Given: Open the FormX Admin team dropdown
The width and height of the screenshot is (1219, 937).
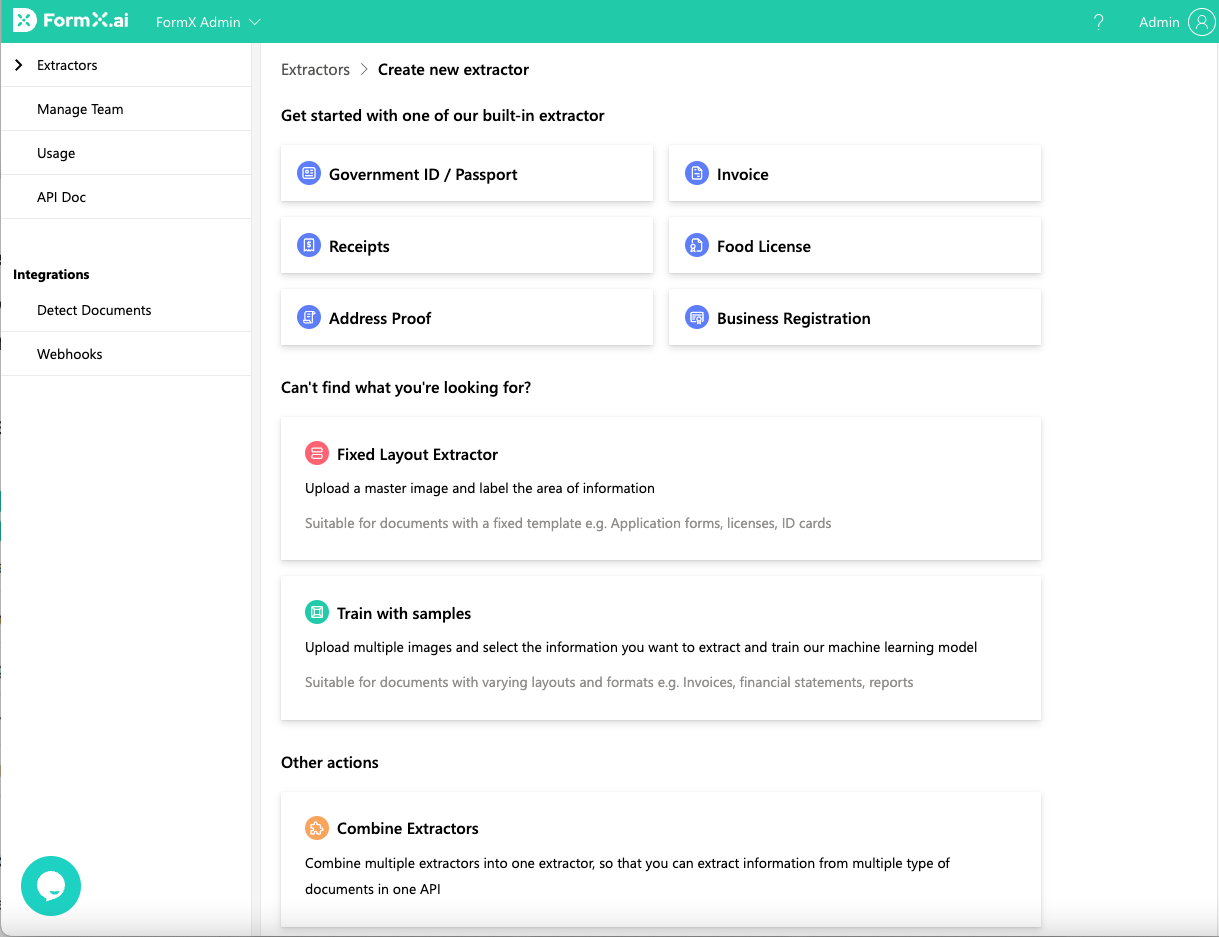Looking at the screenshot, I should point(208,22).
